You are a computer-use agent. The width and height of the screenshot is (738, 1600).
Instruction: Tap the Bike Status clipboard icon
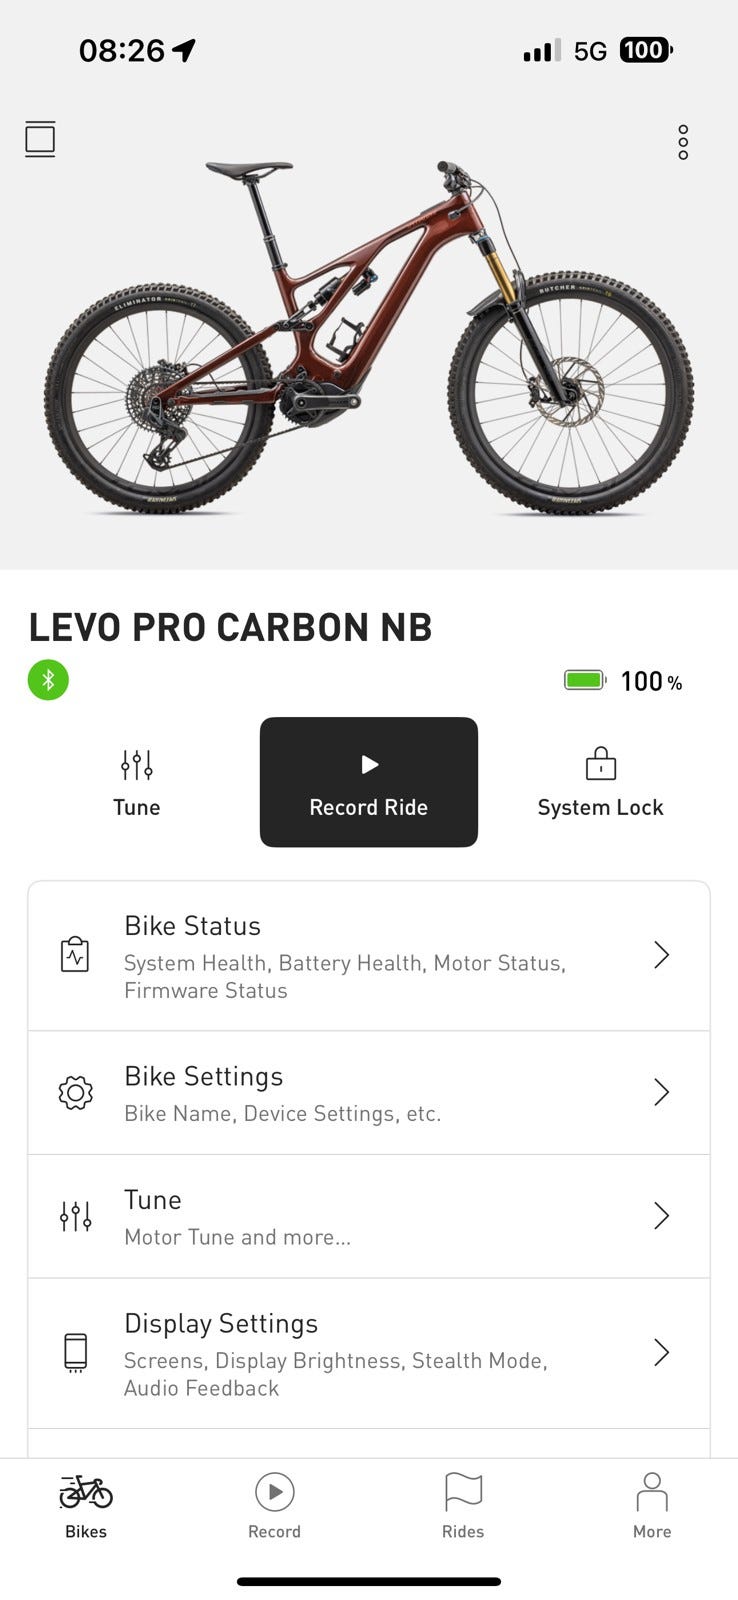pos(75,955)
